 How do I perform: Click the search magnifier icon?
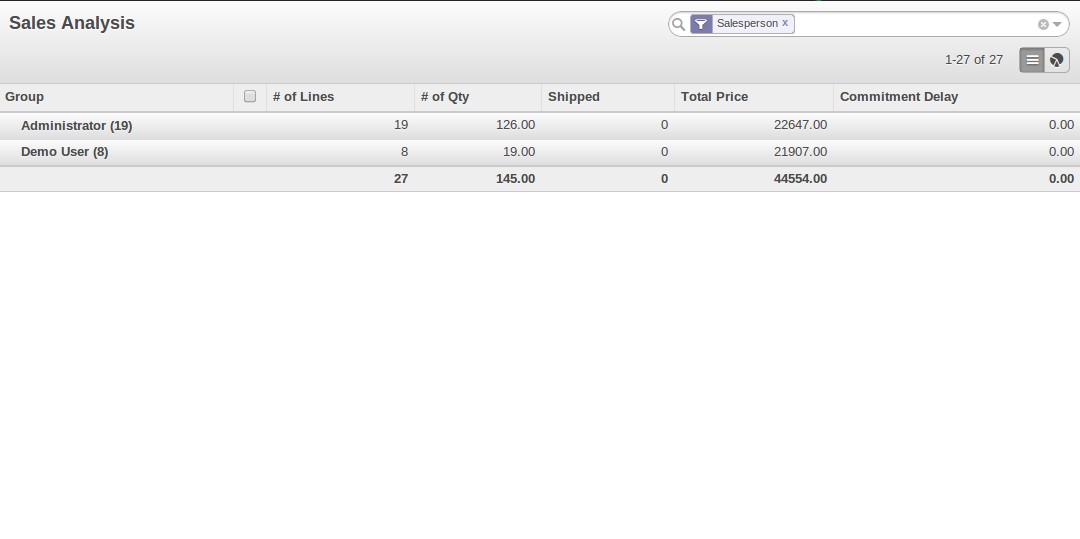pyautogui.click(x=679, y=24)
